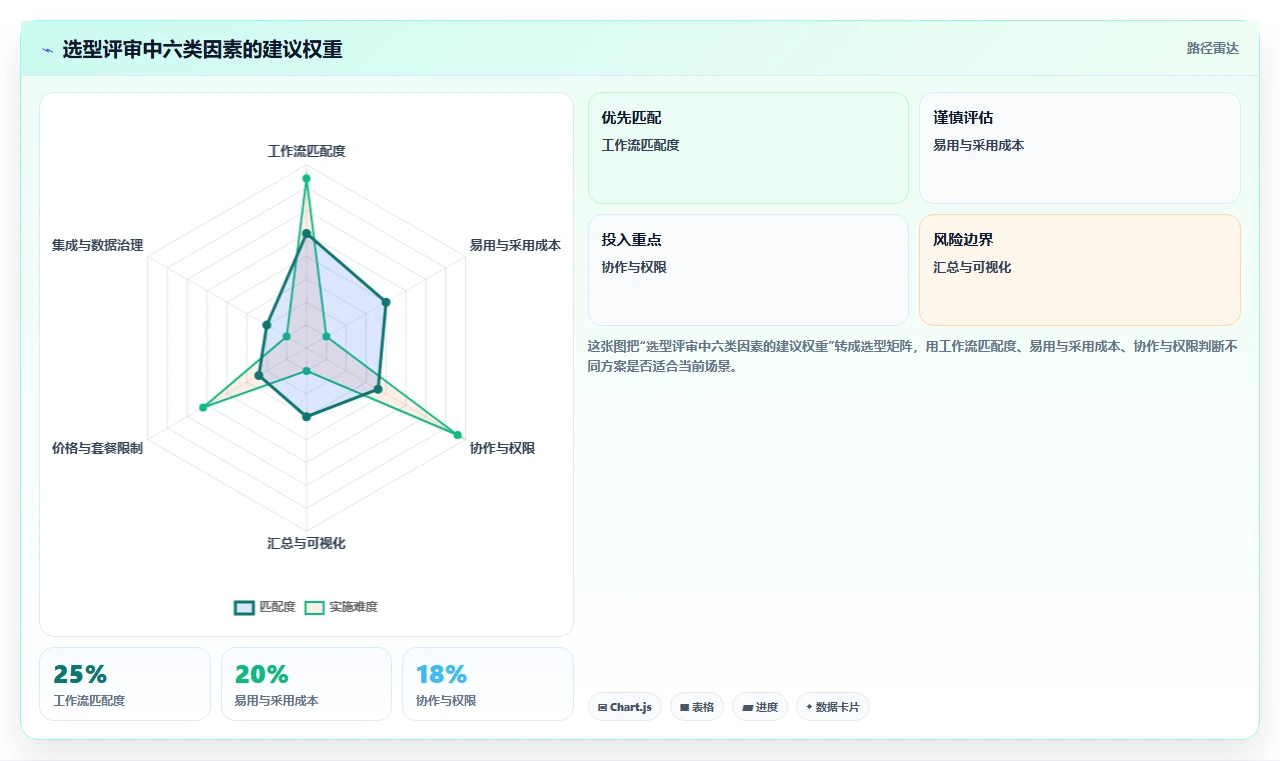Click the 18% 协作与权限 stat card
Screen dimensions: 1280x761
tap(488, 684)
